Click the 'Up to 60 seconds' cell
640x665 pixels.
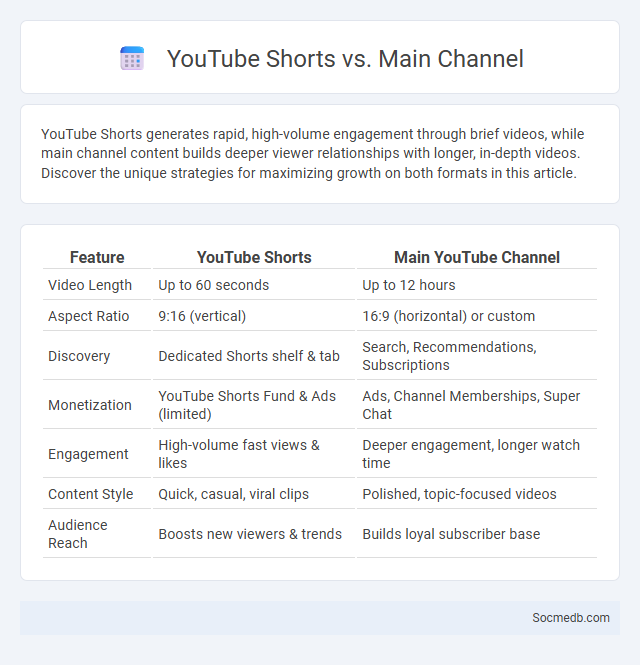254,285
